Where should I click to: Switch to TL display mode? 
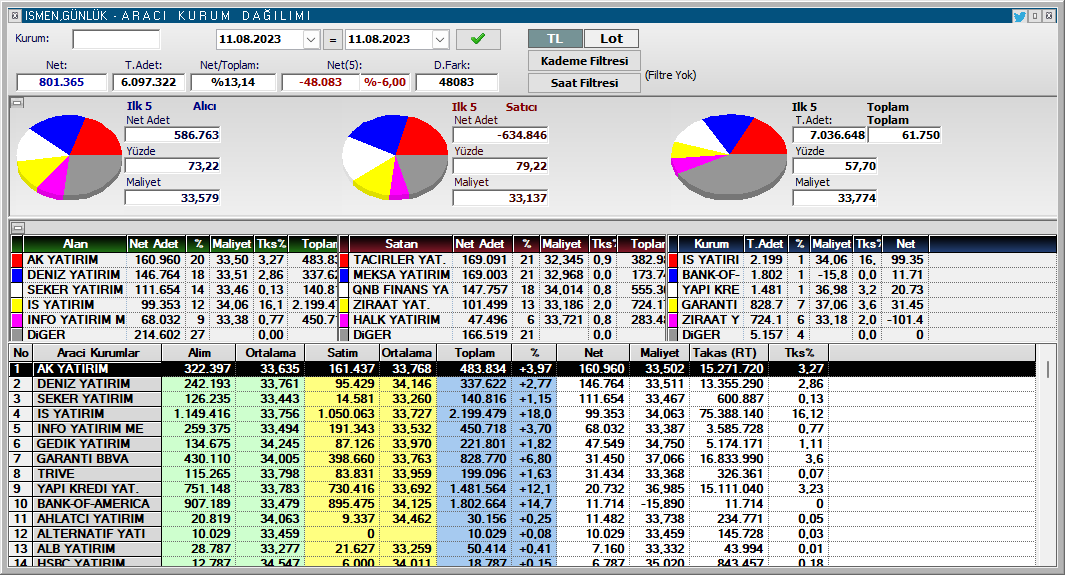click(555, 39)
